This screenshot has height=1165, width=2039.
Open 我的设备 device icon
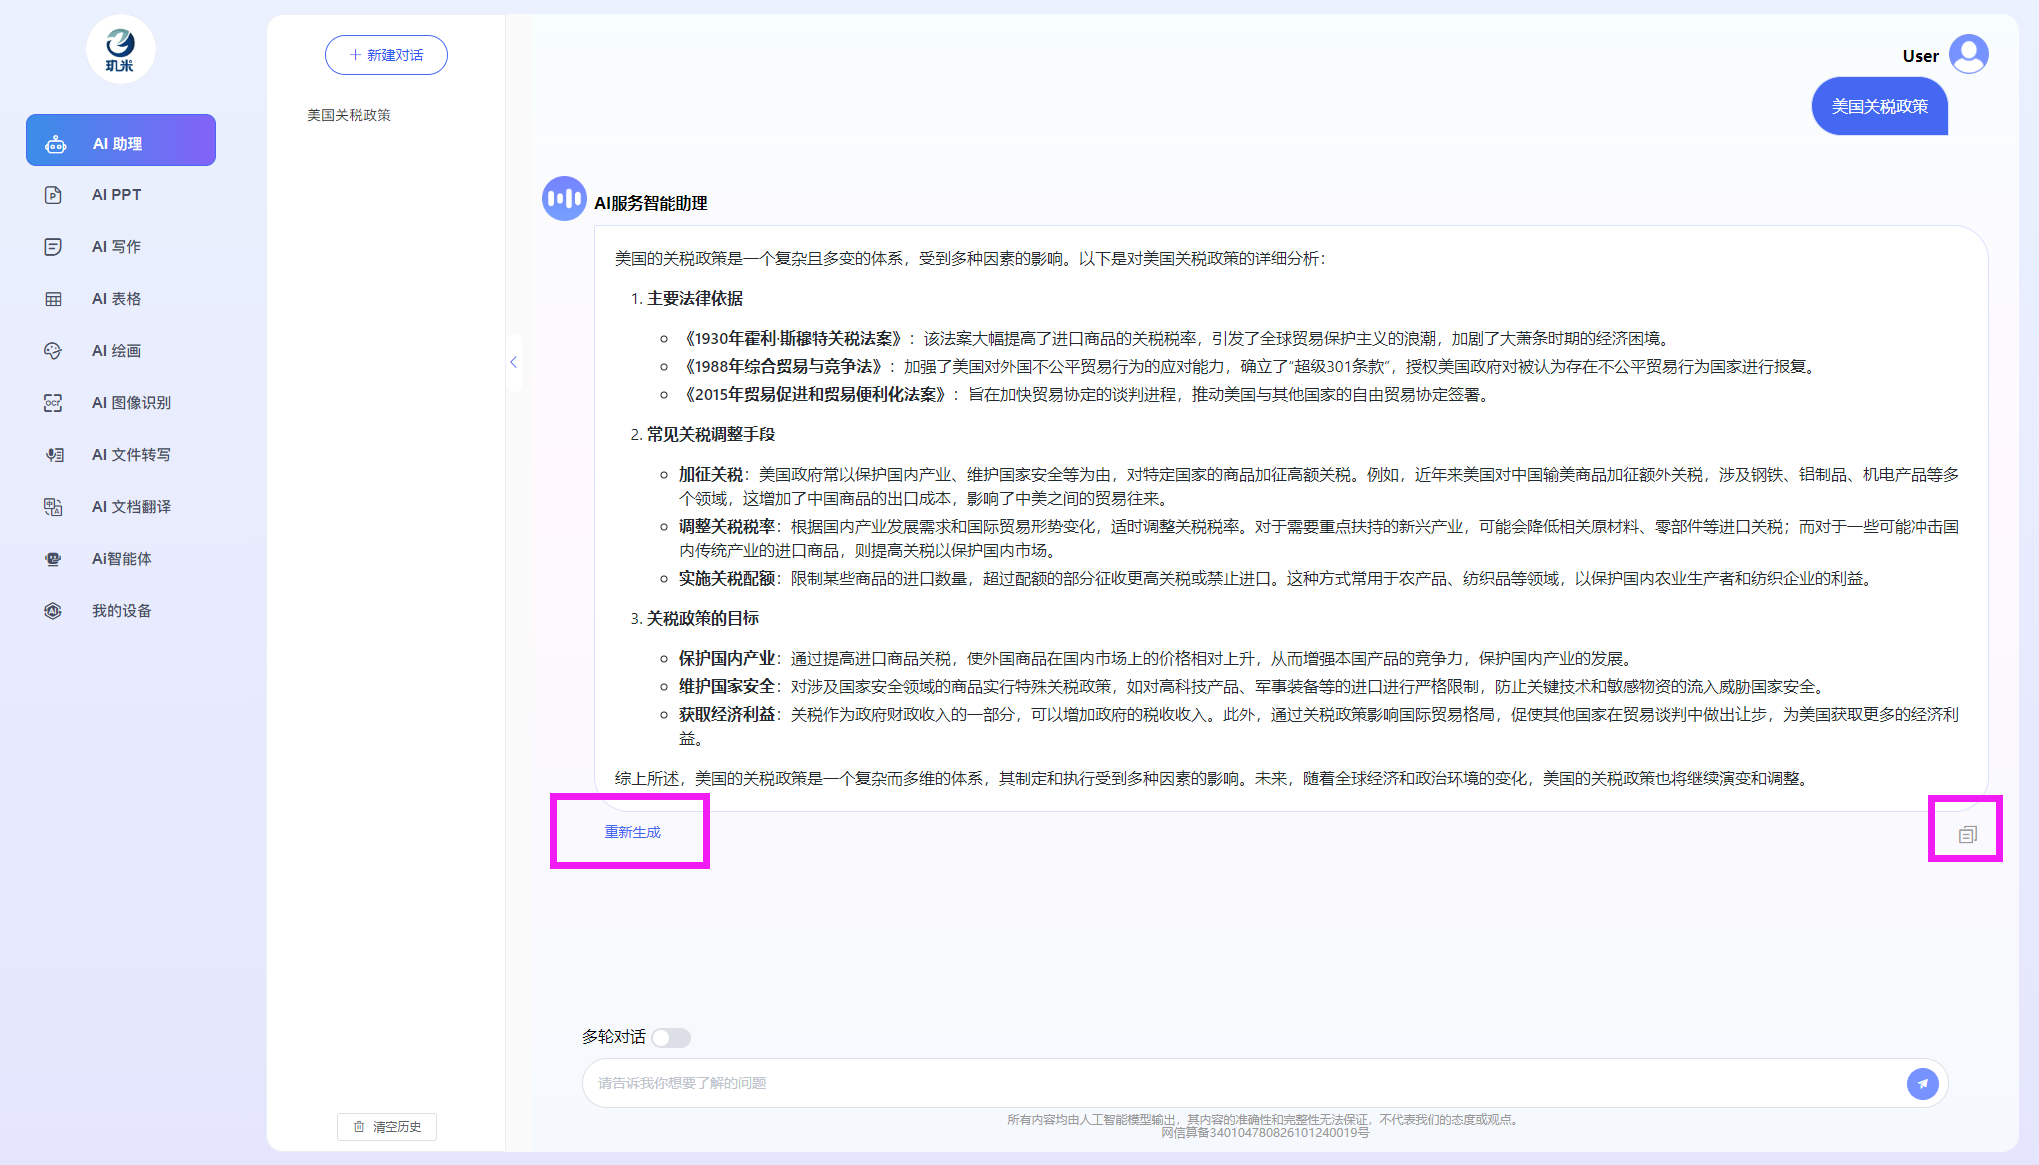[x=54, y=611]
